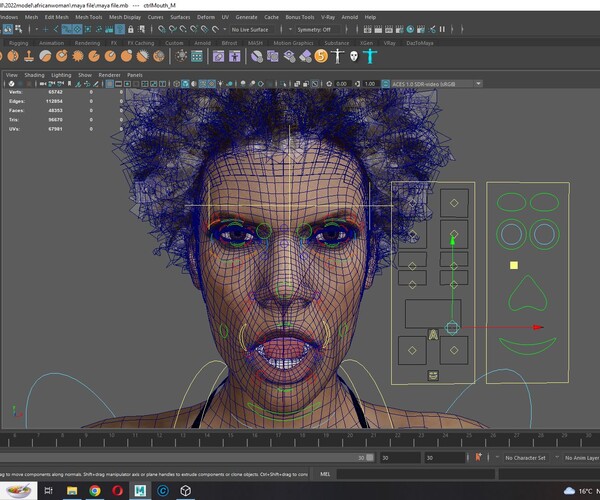Open the Deform menu

pos(206,17)
